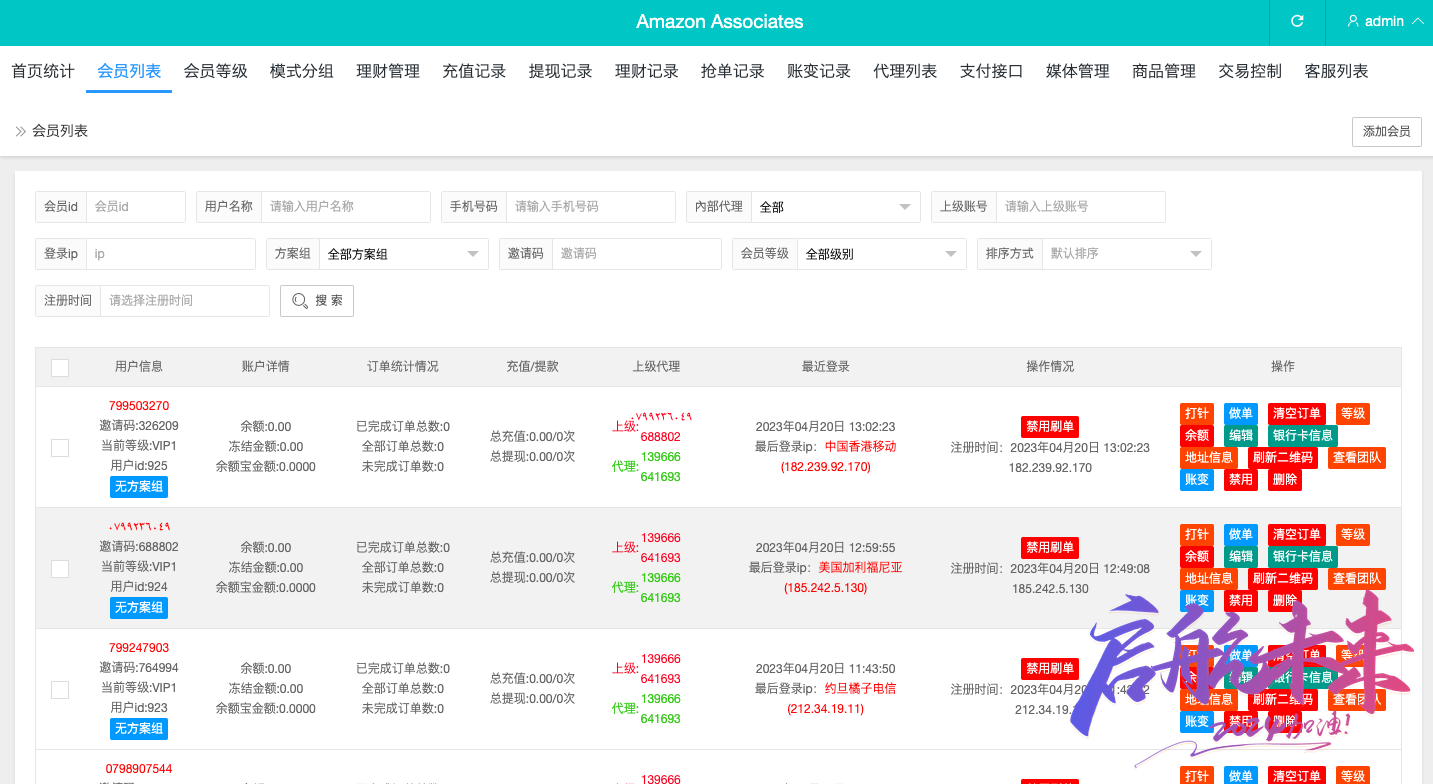Focus the 上级账号 input field
1433x784 pixels.
coord(1081,207)
